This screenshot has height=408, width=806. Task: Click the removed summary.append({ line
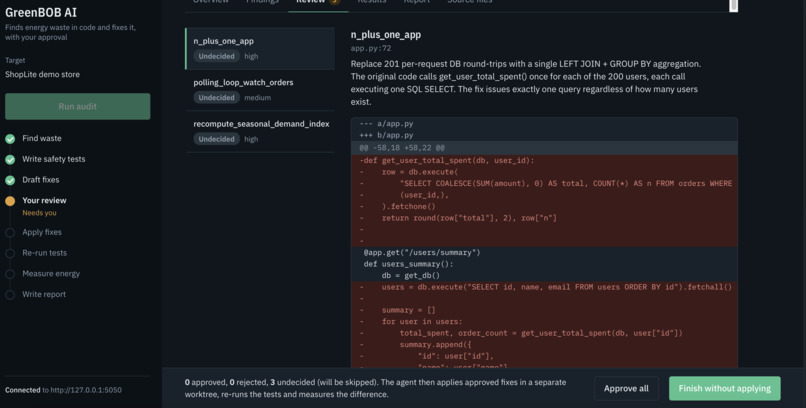click(x=544, y=344)
